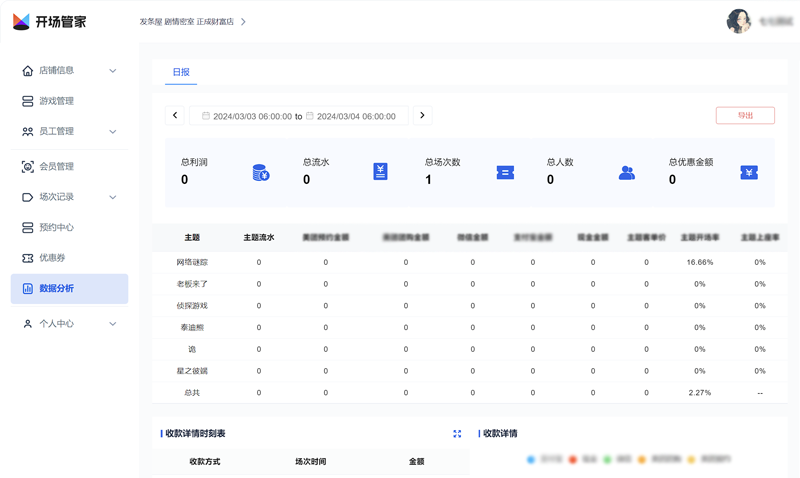Viewport: 800px width, 478px height.
Task: Click the 总优惠金额 yen coupon icon
Action: point(749,172)
